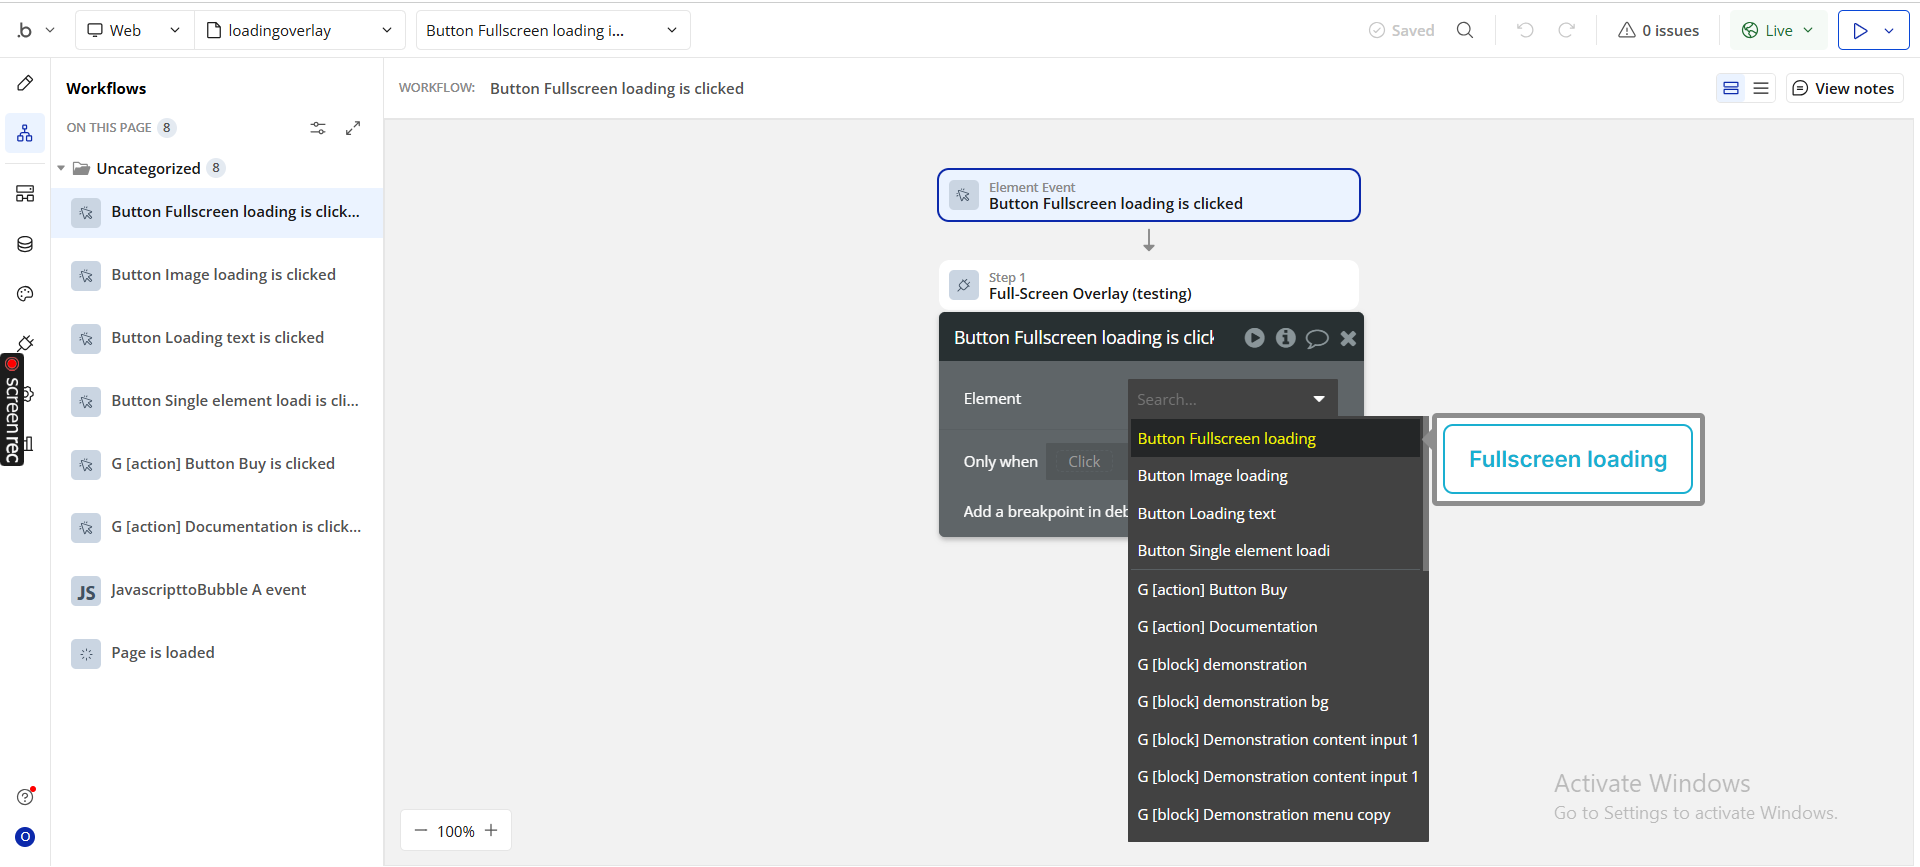This screenshot has height=867, width=1920.
Task: Open the Web platform dropdown
Action: click(134, 30)
